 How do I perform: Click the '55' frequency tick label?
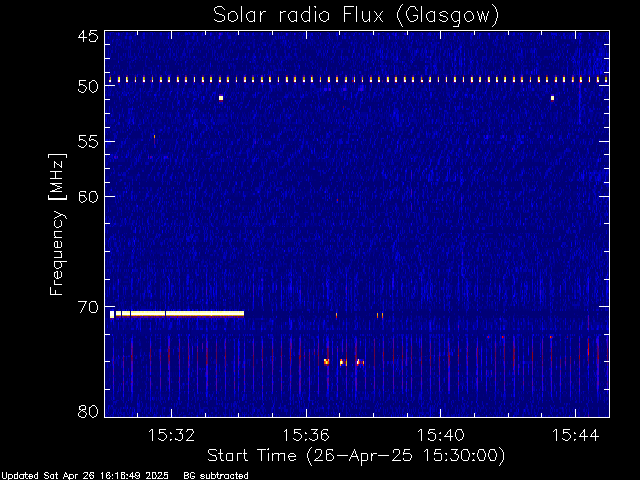88,142
